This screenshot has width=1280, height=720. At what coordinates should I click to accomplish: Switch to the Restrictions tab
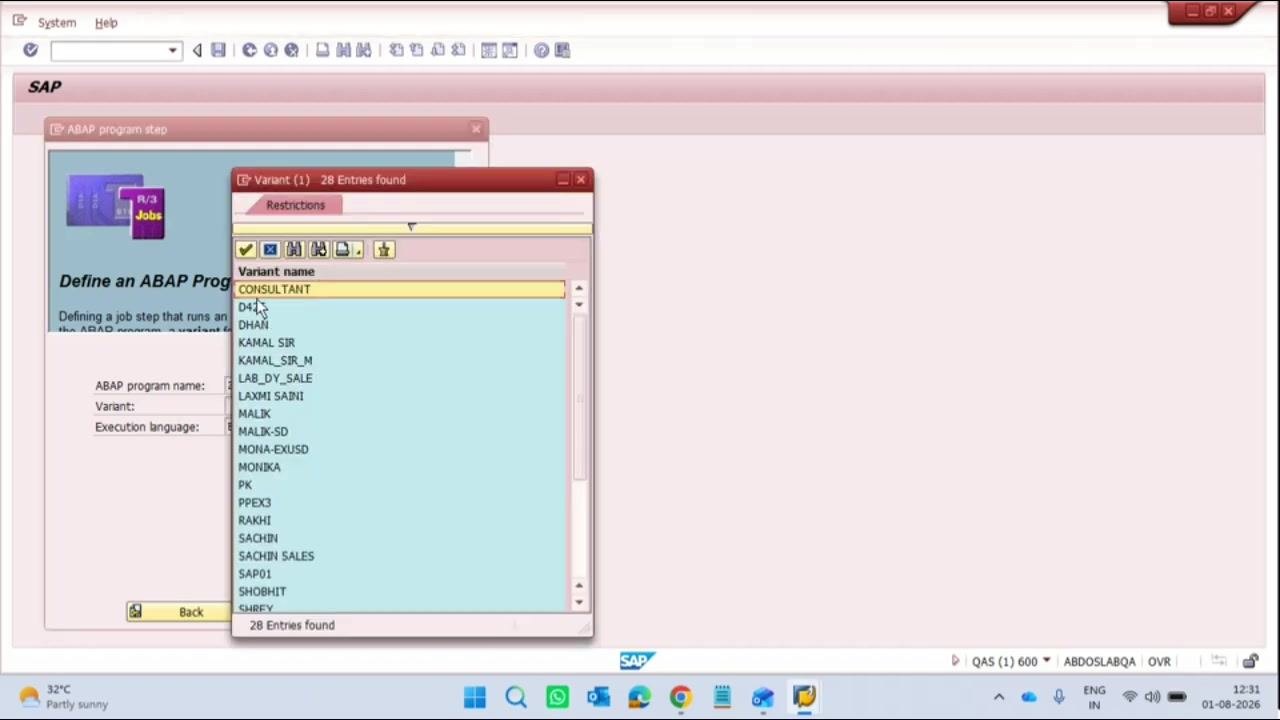coord(295,205)
